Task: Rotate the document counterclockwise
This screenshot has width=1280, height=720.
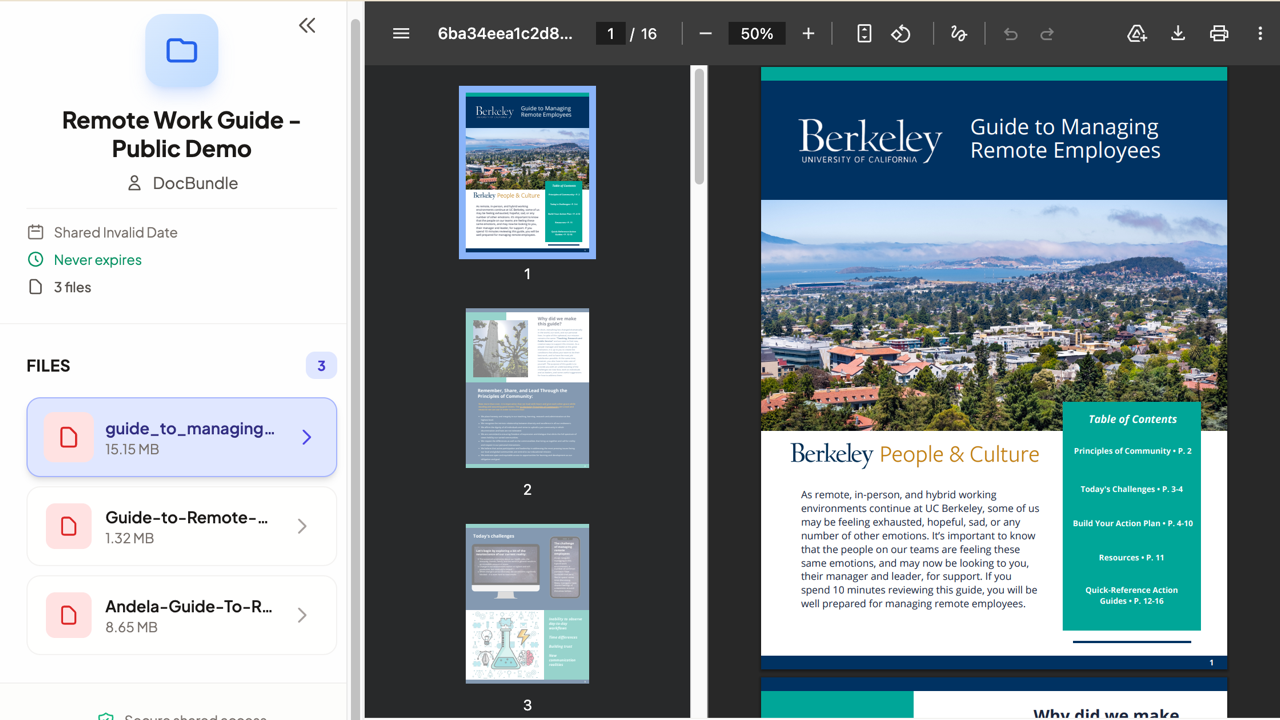Action: [901, 33]
